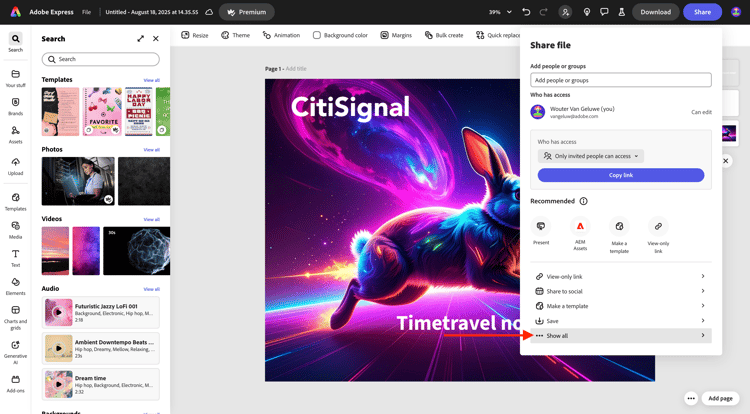Click the Add people or groups field
The width and height of the screenshot is (750, 414).
[621, 80]
